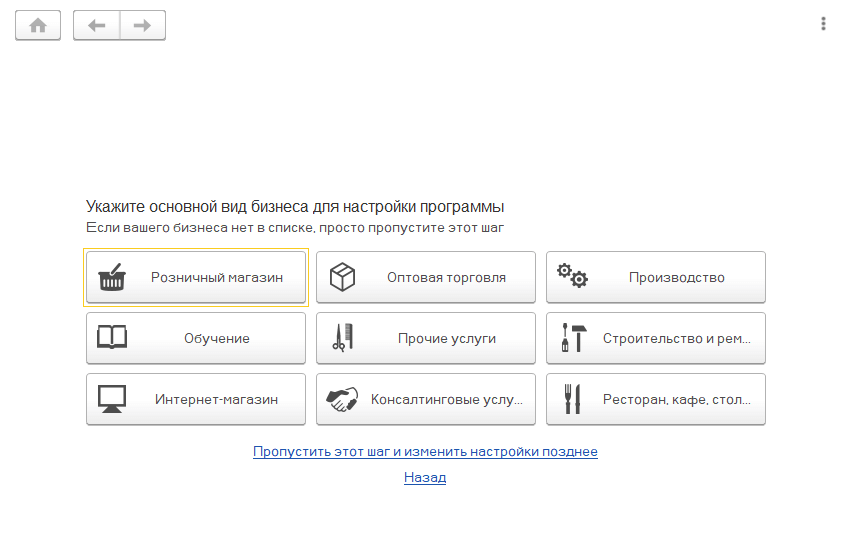
Task: Open the three-dot more options menu
Action: (823, 23)
